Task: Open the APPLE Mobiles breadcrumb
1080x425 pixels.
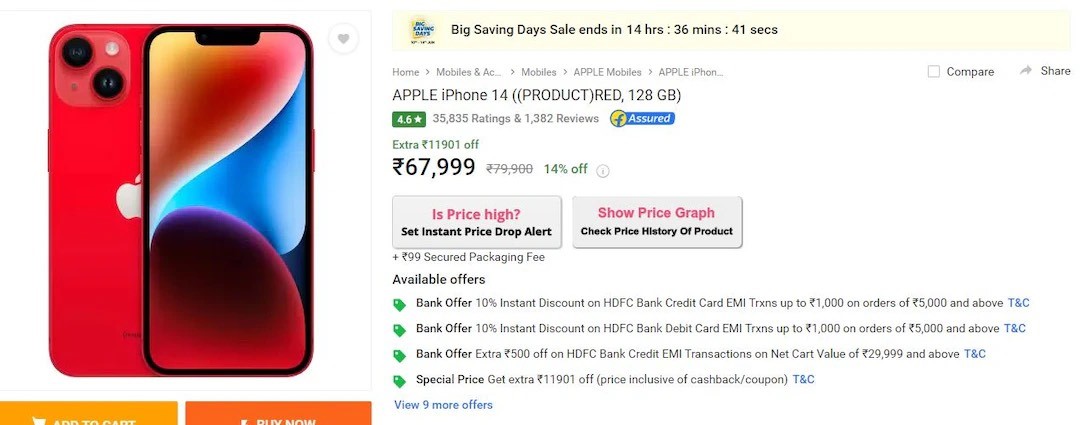Action: pos(607,72)
